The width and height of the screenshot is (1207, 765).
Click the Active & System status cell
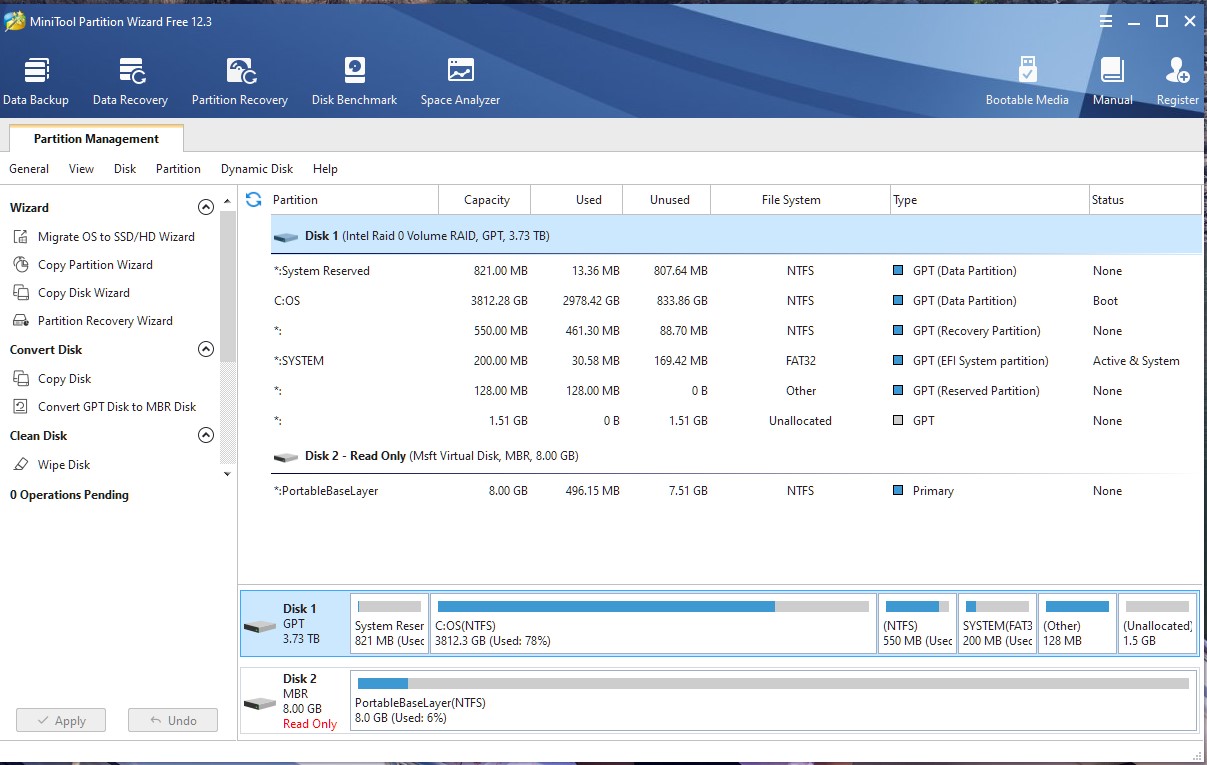1136,361
